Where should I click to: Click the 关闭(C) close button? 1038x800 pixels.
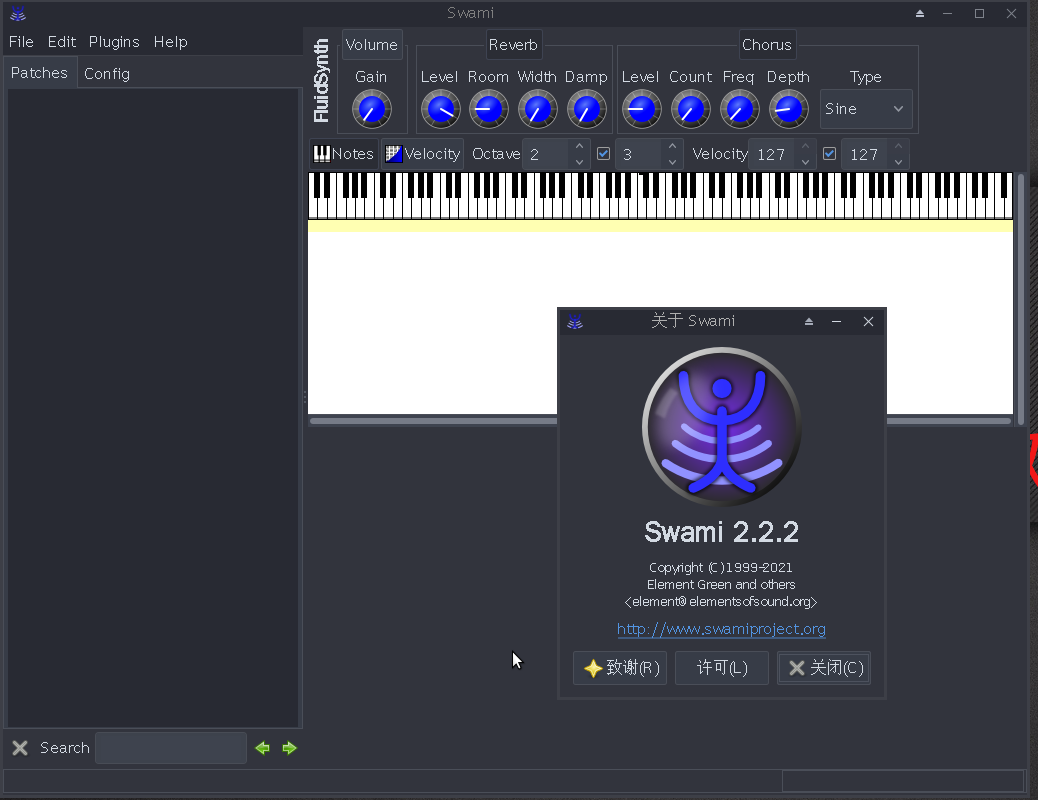(824, 668)
